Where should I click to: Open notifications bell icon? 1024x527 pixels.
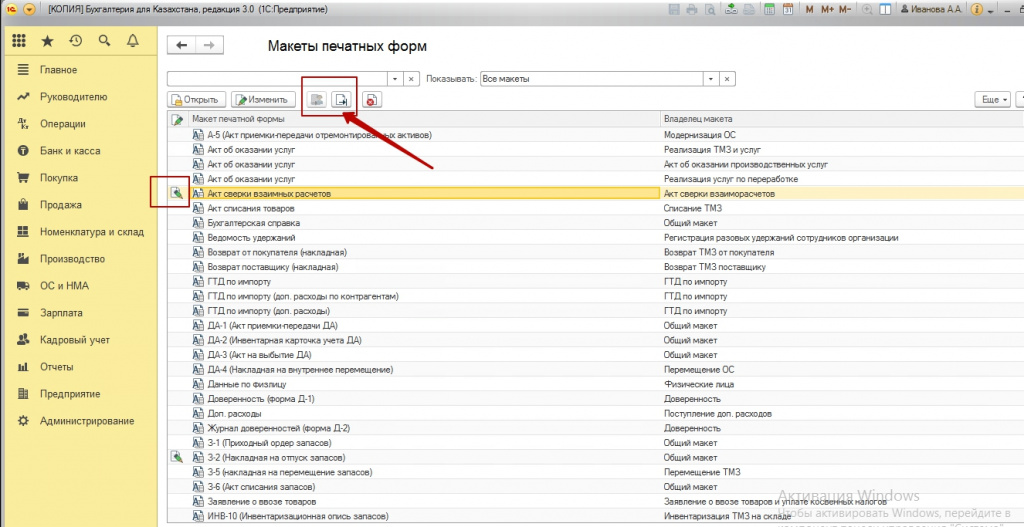click(x=133, y=41)
